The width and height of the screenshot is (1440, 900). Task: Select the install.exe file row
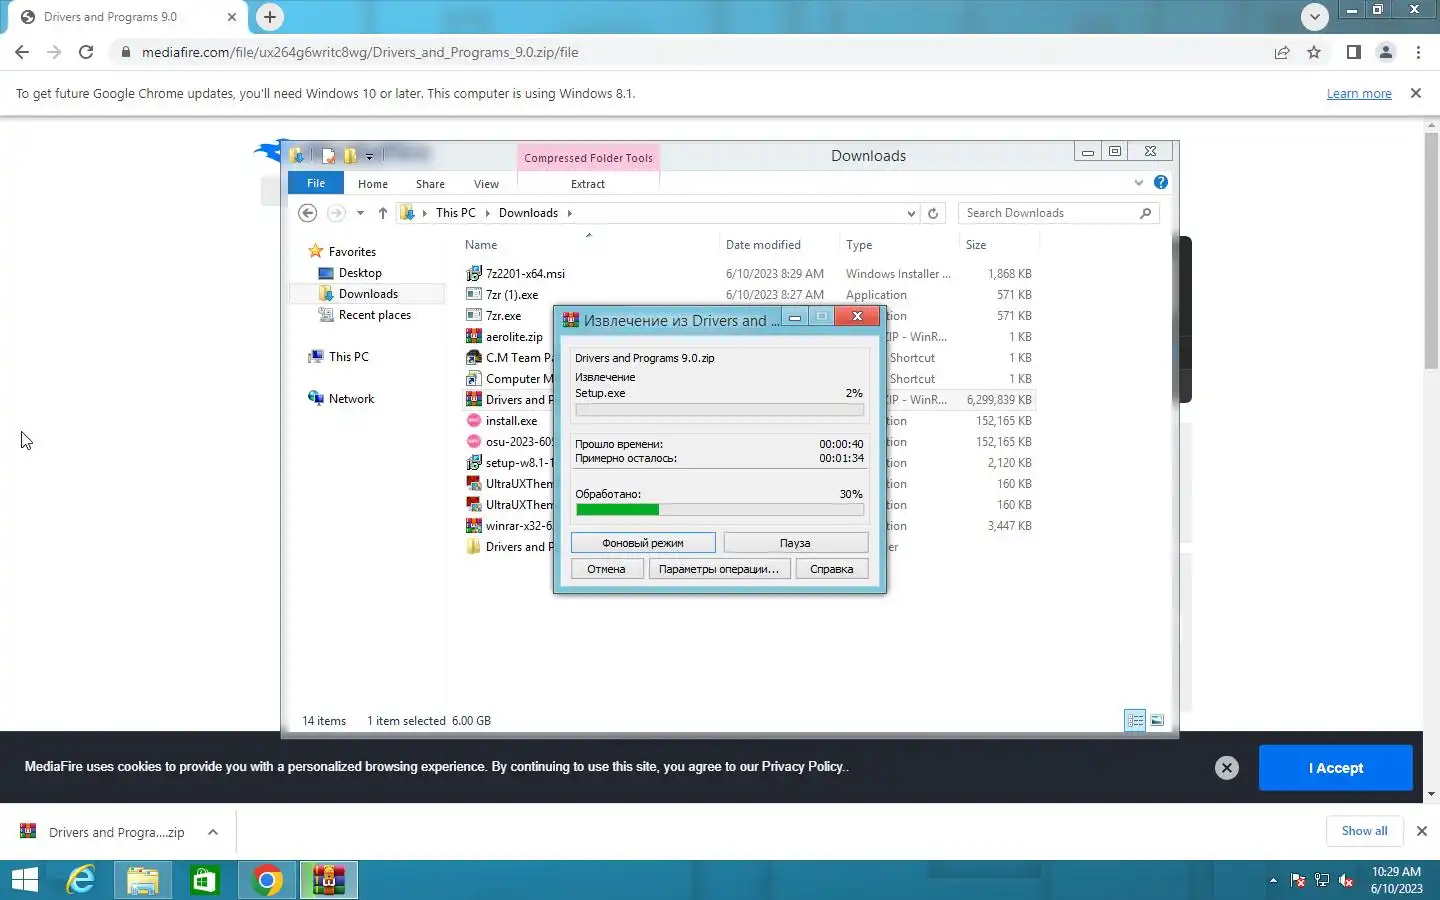[749, 421]
